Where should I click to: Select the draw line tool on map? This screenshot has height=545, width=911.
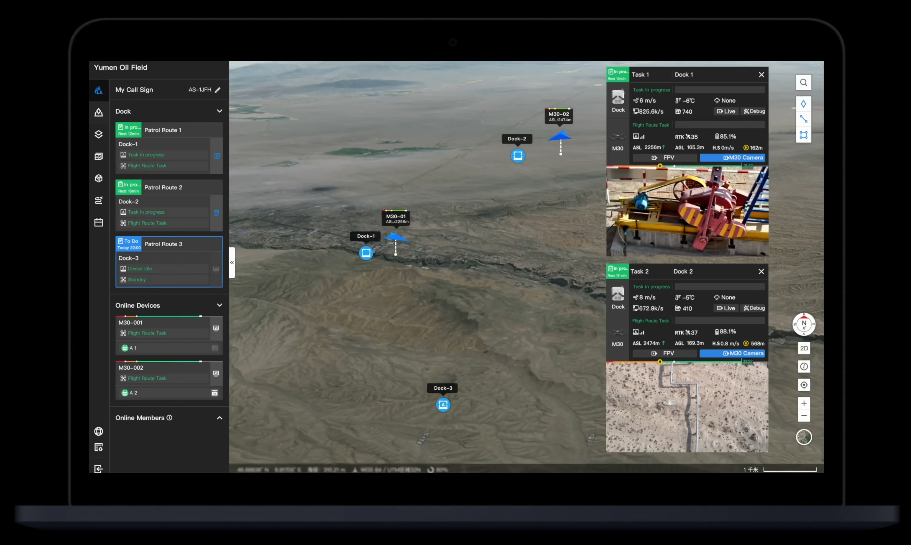[804, 119]
